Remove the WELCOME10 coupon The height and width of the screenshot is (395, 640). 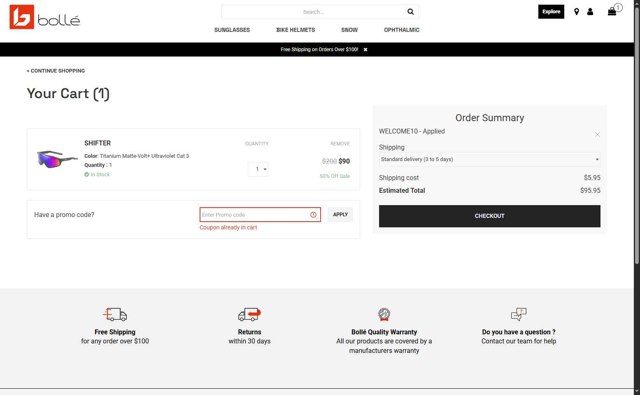coord(597,134)
